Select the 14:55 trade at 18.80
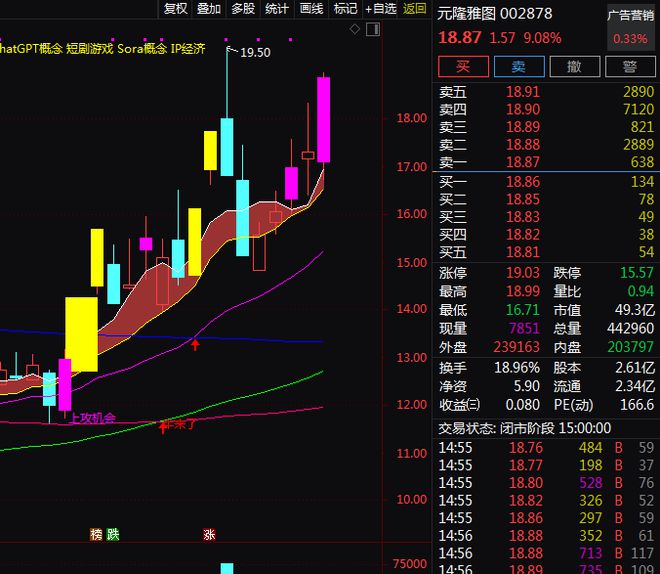The image size is (660, 574). click(x=546, y=483)
